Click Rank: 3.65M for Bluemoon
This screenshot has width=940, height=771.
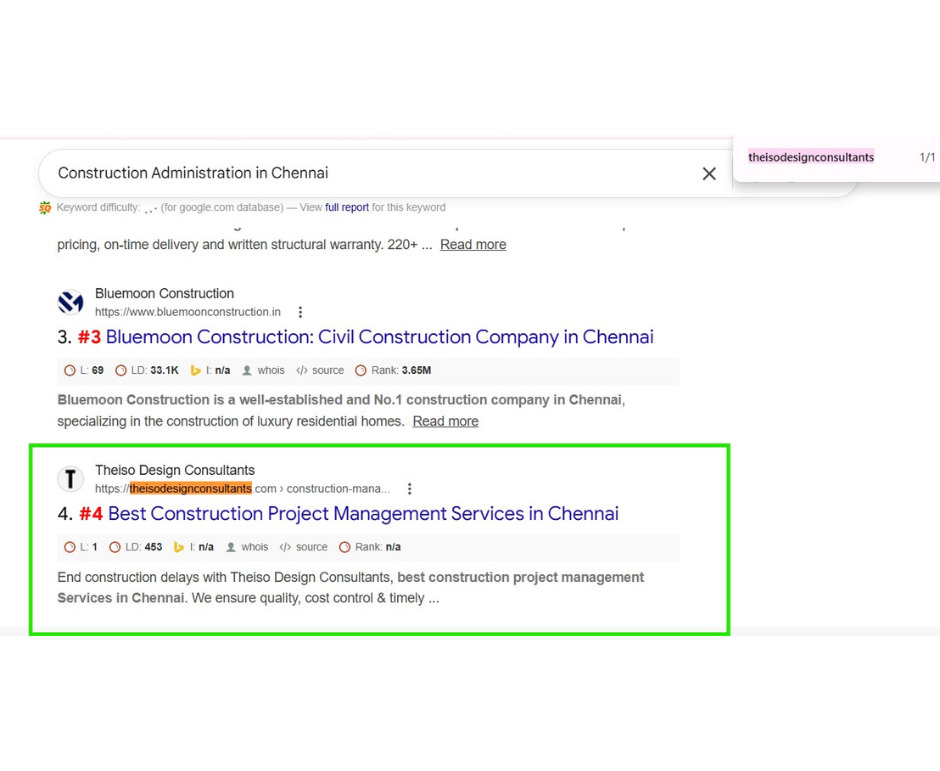click(x=393, y=371)
